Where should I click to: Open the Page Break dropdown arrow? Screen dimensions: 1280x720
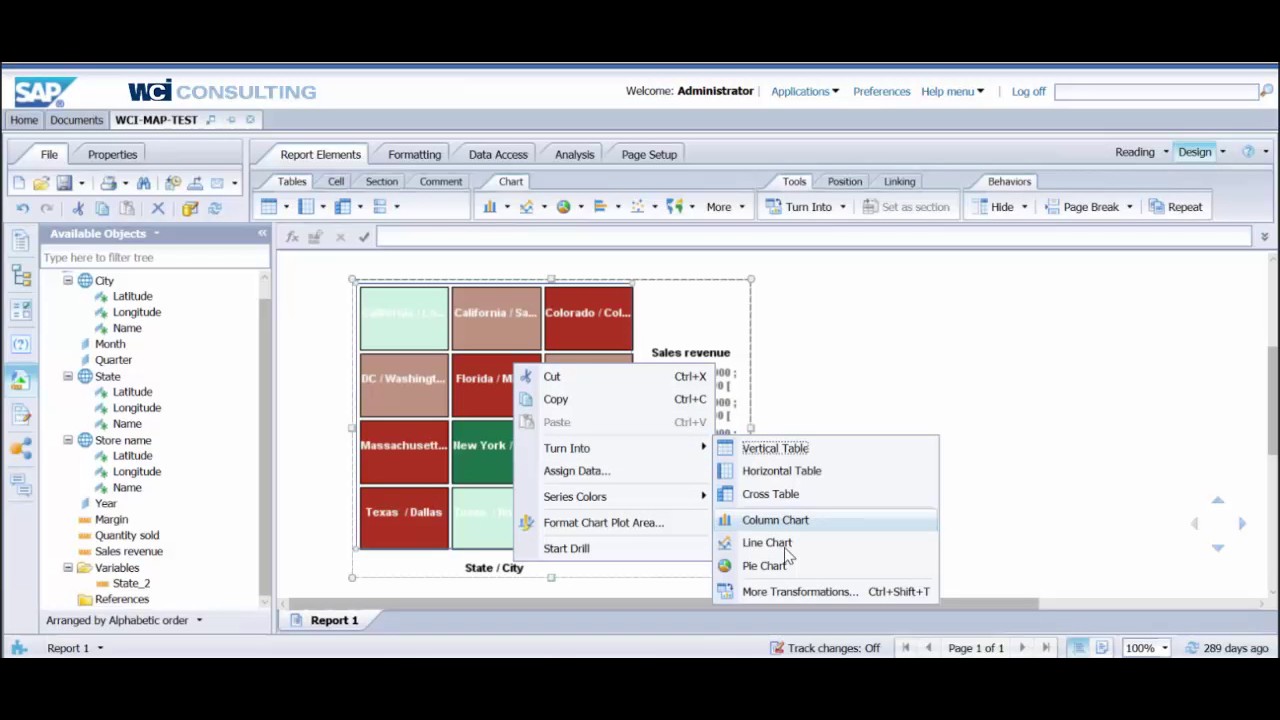[1129, 207]
